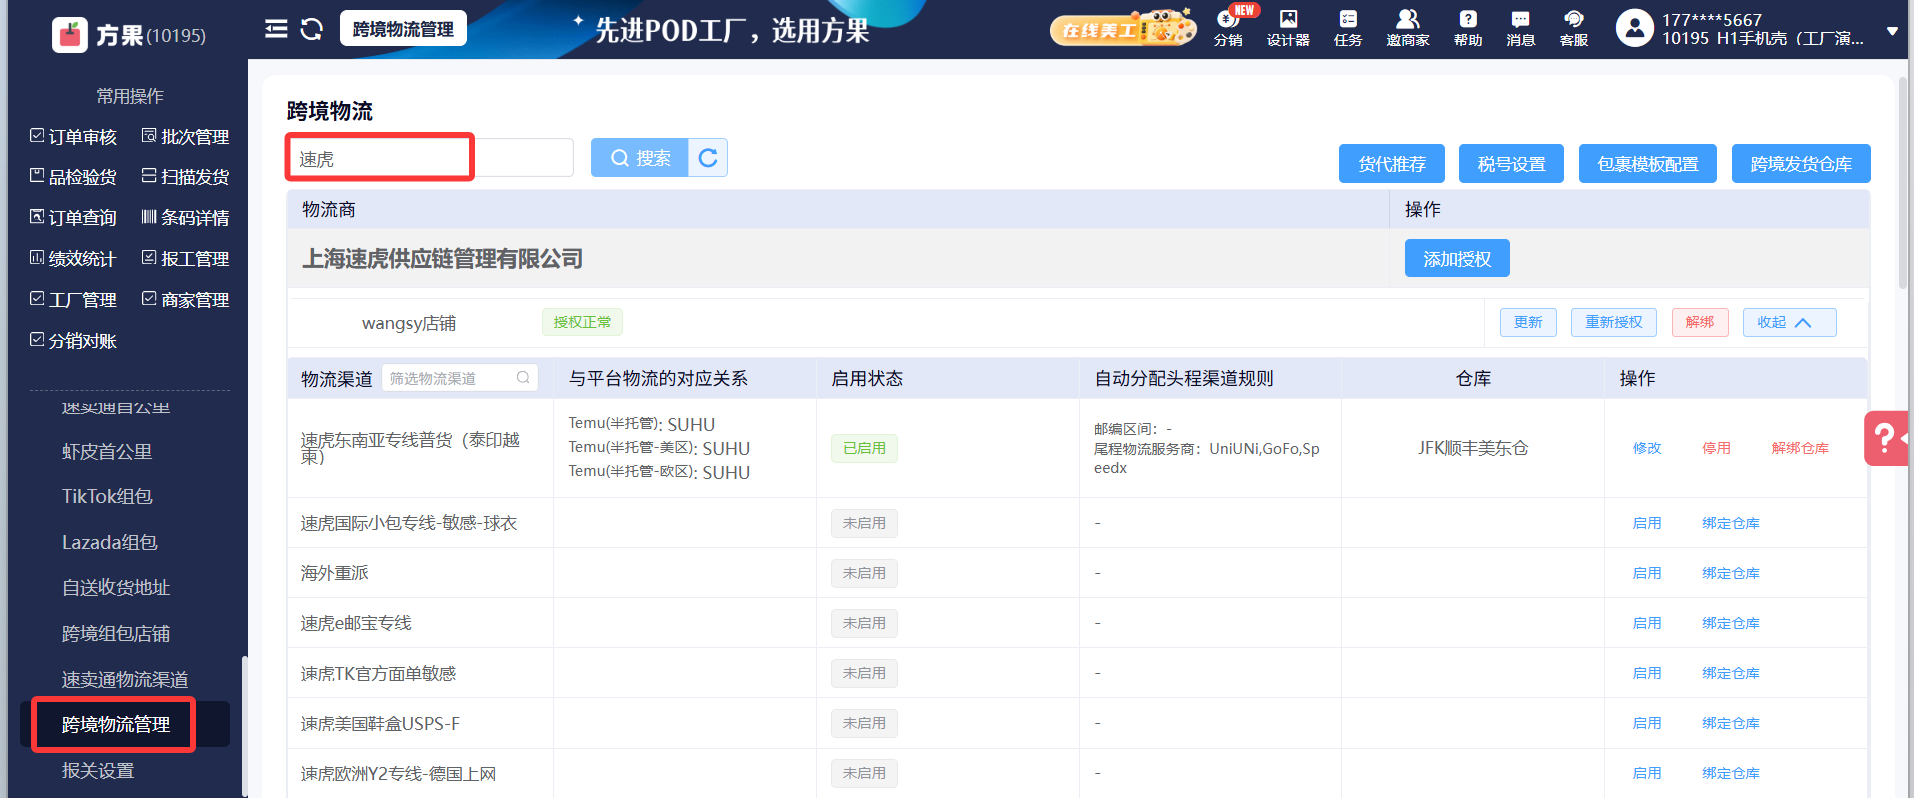Click 绑定仓库 for 海外重派
This screenshot has height=798, width=1914.
pyautogui.click(x=1731, y=573)
